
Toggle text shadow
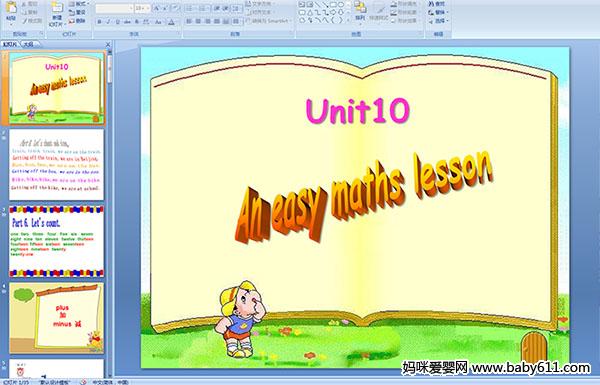point(137,22)
